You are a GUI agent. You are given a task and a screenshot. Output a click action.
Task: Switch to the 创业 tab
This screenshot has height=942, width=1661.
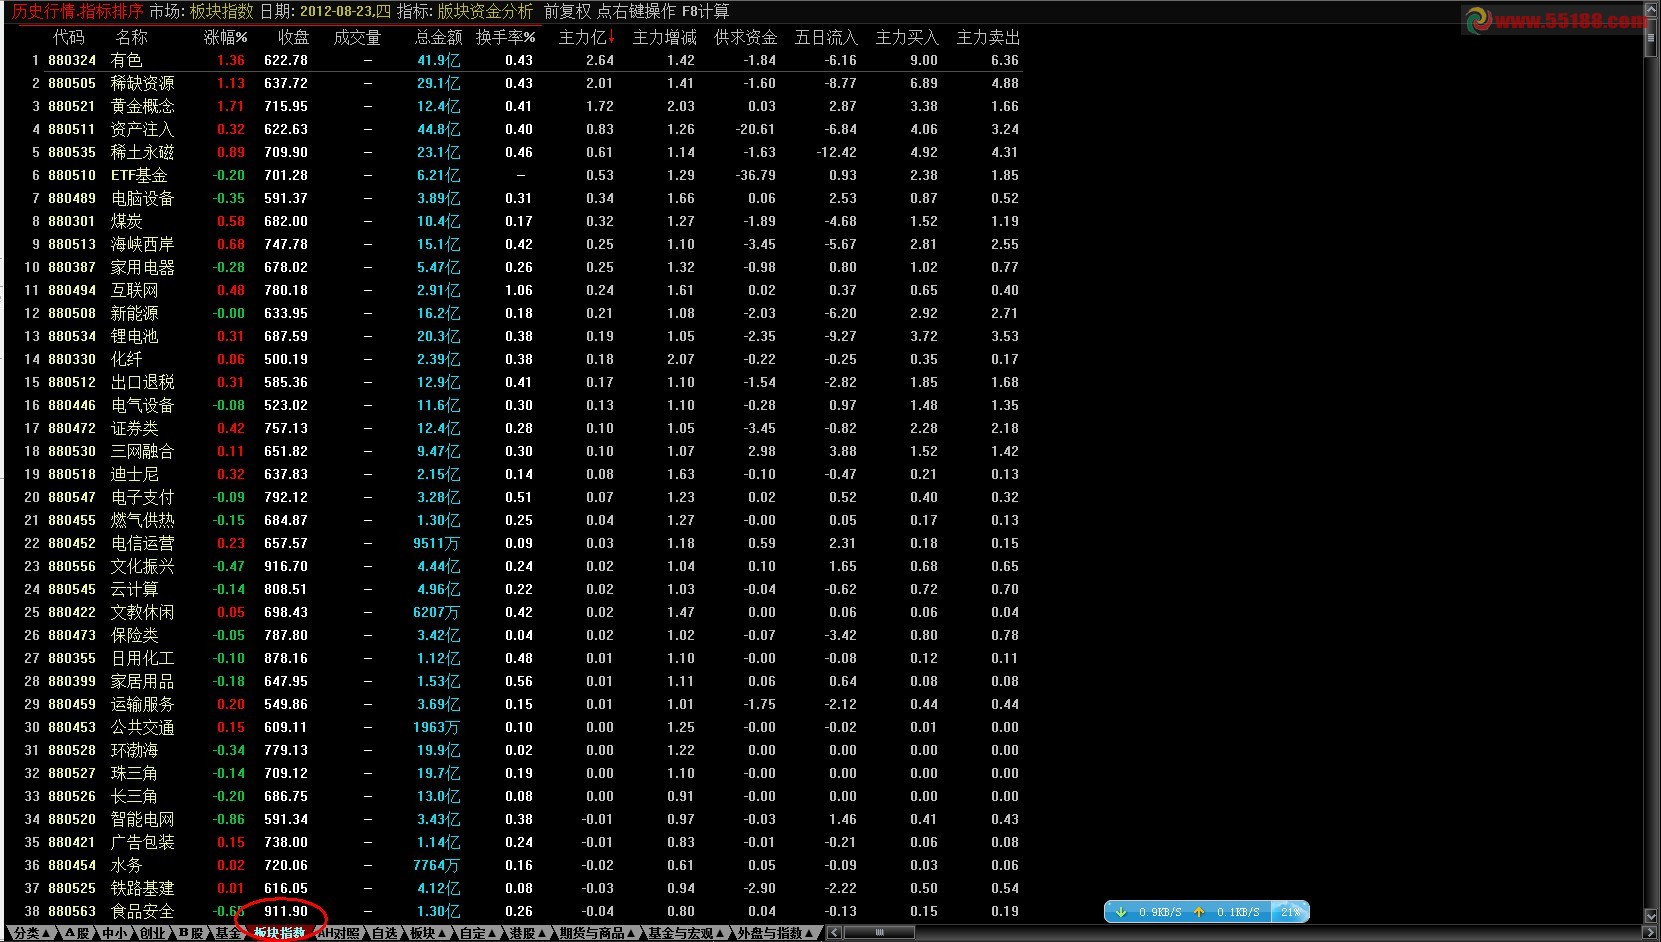153,933
